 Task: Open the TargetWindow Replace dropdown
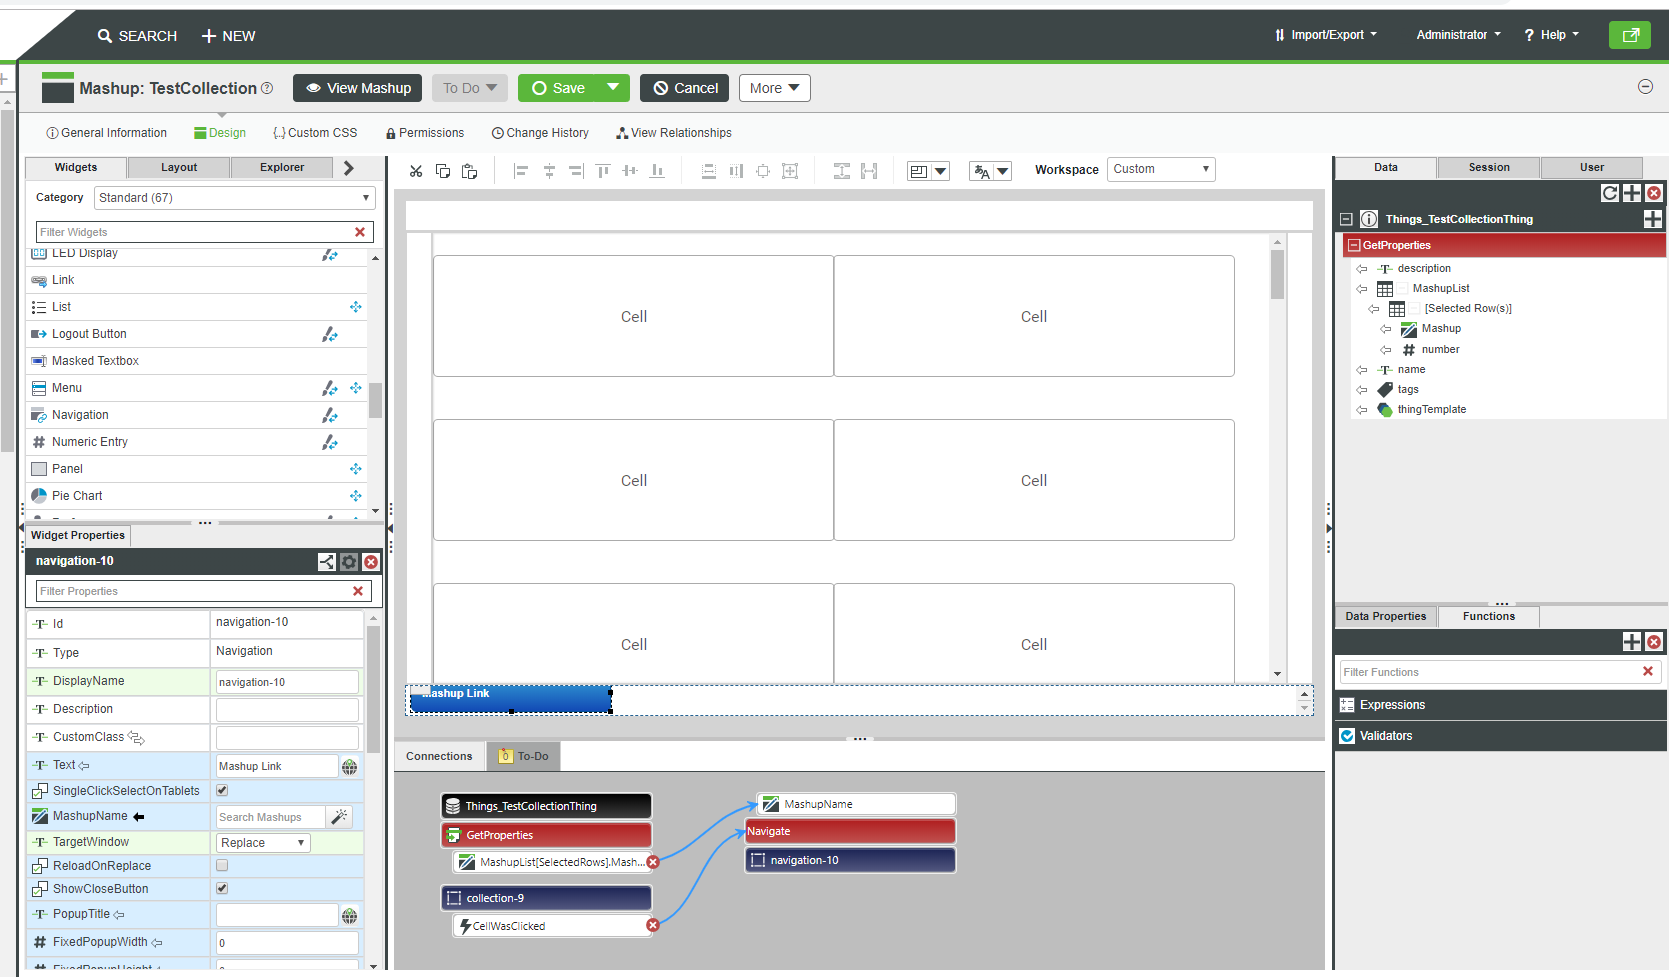coord(262,842)
